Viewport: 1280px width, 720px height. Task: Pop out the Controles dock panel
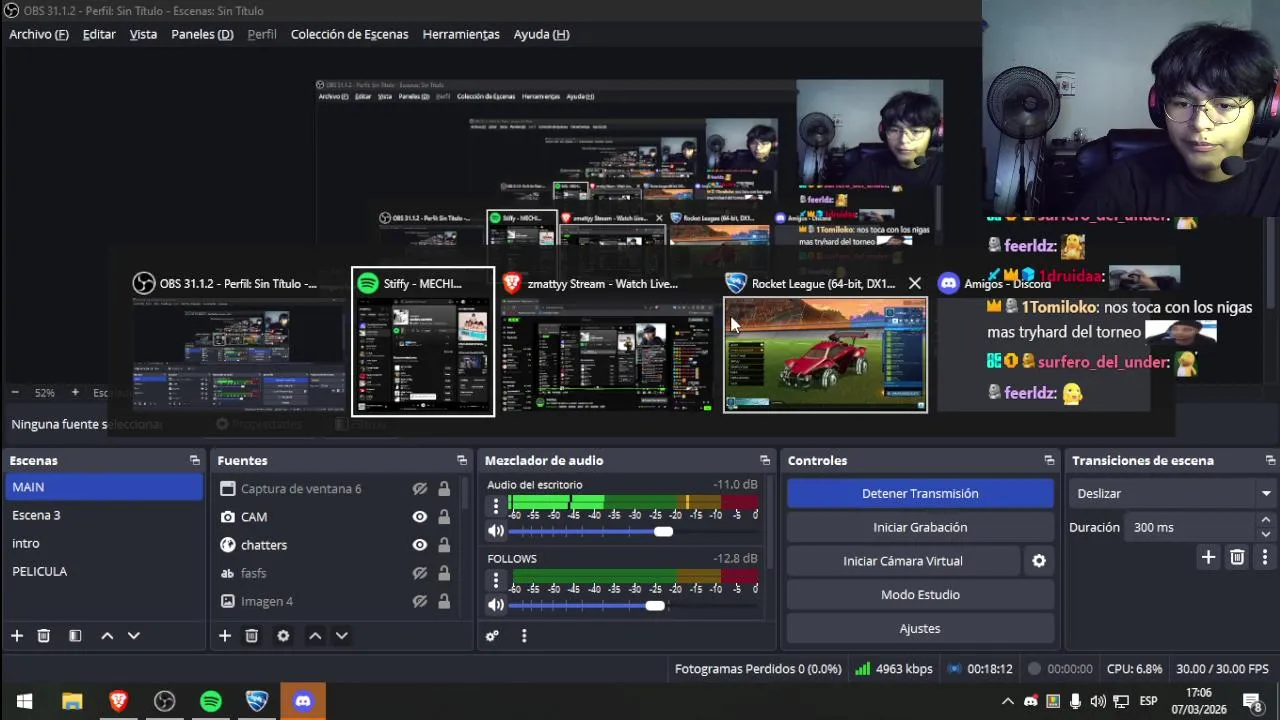[1049, 461]
